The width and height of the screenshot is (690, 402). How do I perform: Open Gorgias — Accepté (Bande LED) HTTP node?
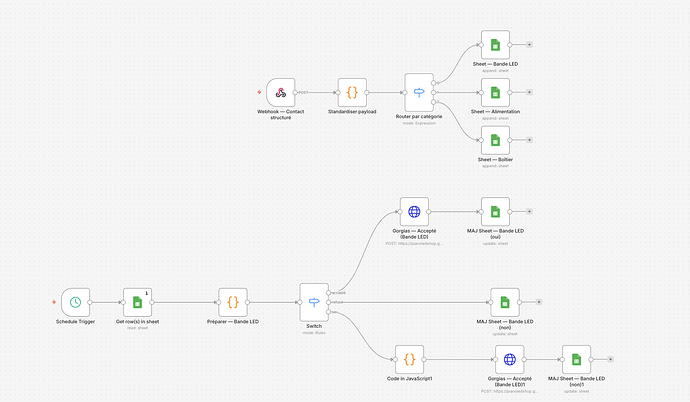coord(414,212)
